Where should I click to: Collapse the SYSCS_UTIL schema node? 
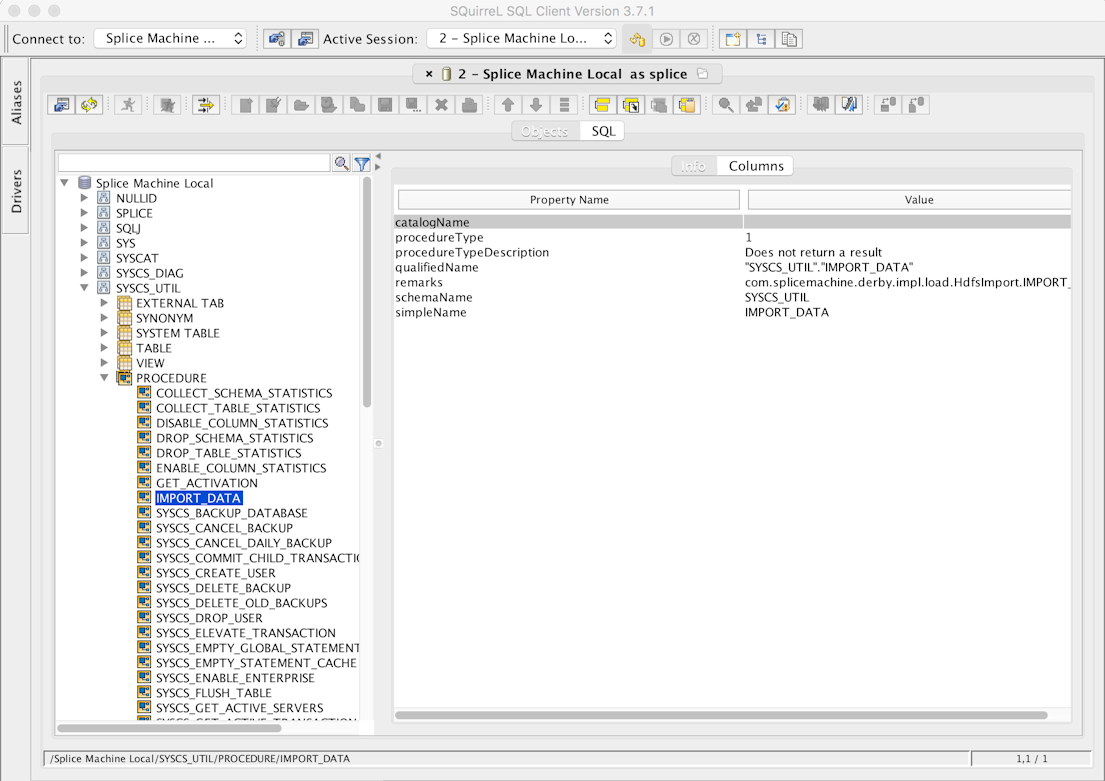[x=85, y=288]
